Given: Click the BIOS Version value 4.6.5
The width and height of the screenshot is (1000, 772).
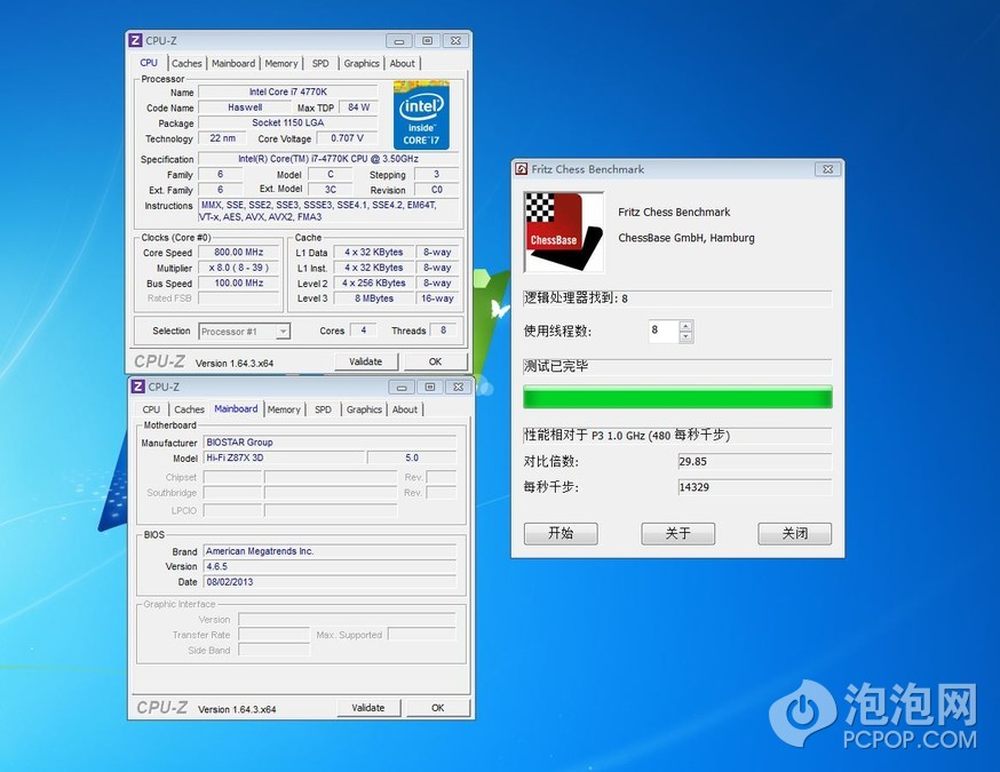Looking at the screenshot, I should (330, 567).
